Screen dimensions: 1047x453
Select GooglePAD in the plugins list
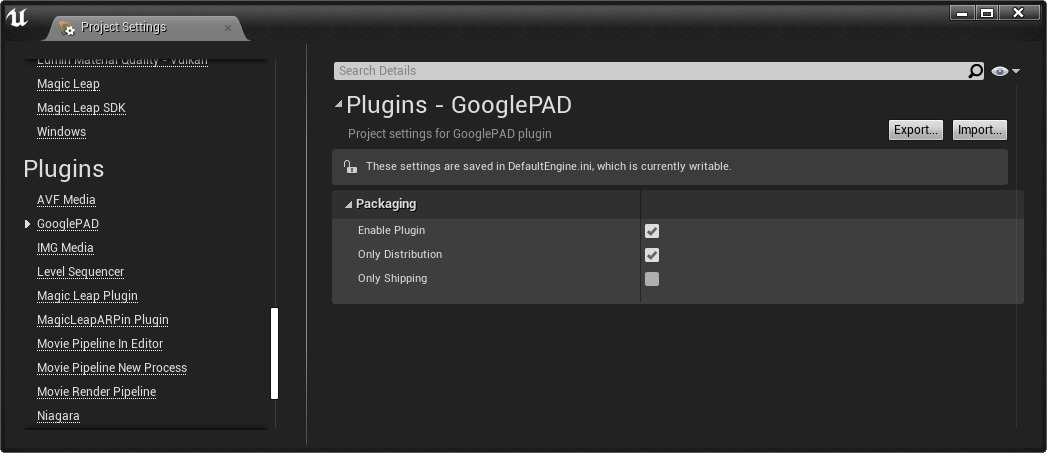tap(67, 224)
